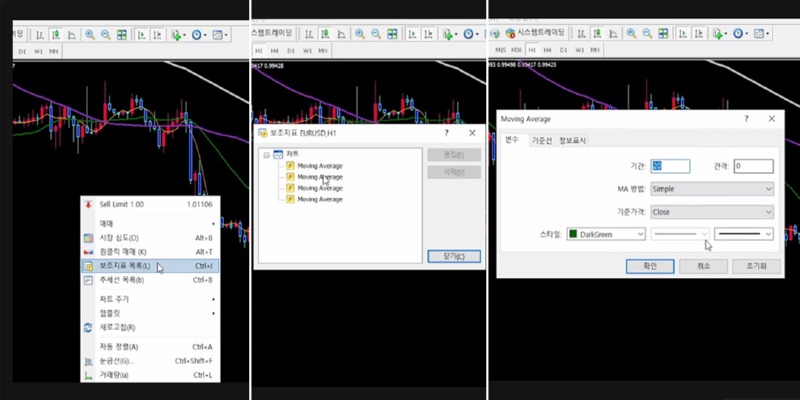Image resolution: width=800 pixels, height=400 pixels.
Task: Open DarkGreen color picker dropdown
Action: pyautogui.click(x=606, y=234)
